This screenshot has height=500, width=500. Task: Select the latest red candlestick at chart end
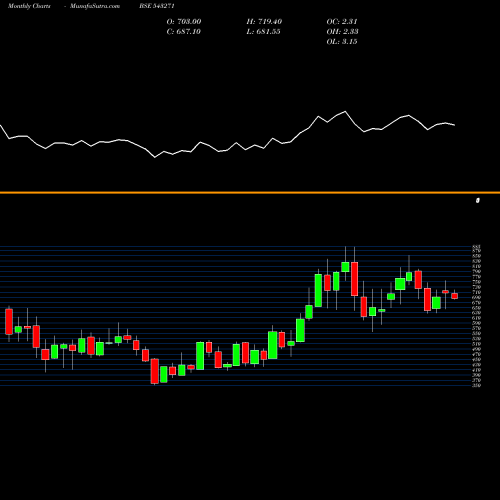coord(455,296)
